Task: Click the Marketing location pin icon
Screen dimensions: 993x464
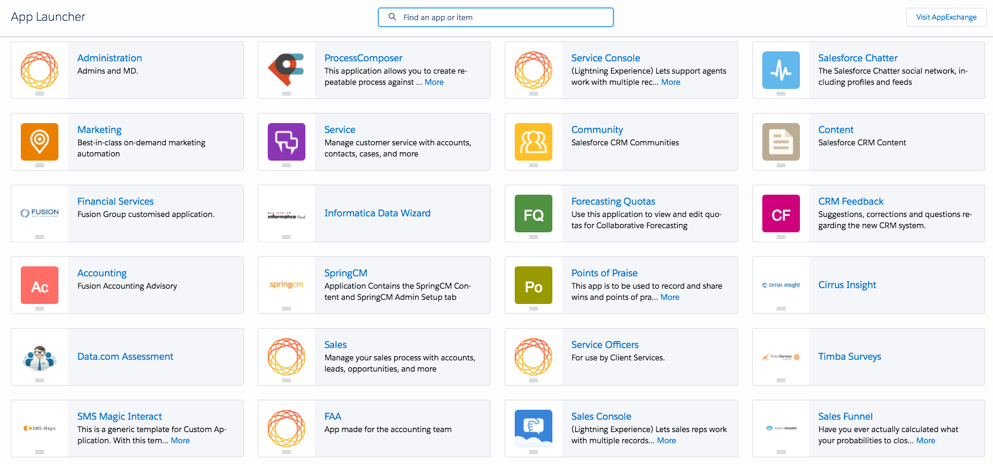Action: [39, 142]
